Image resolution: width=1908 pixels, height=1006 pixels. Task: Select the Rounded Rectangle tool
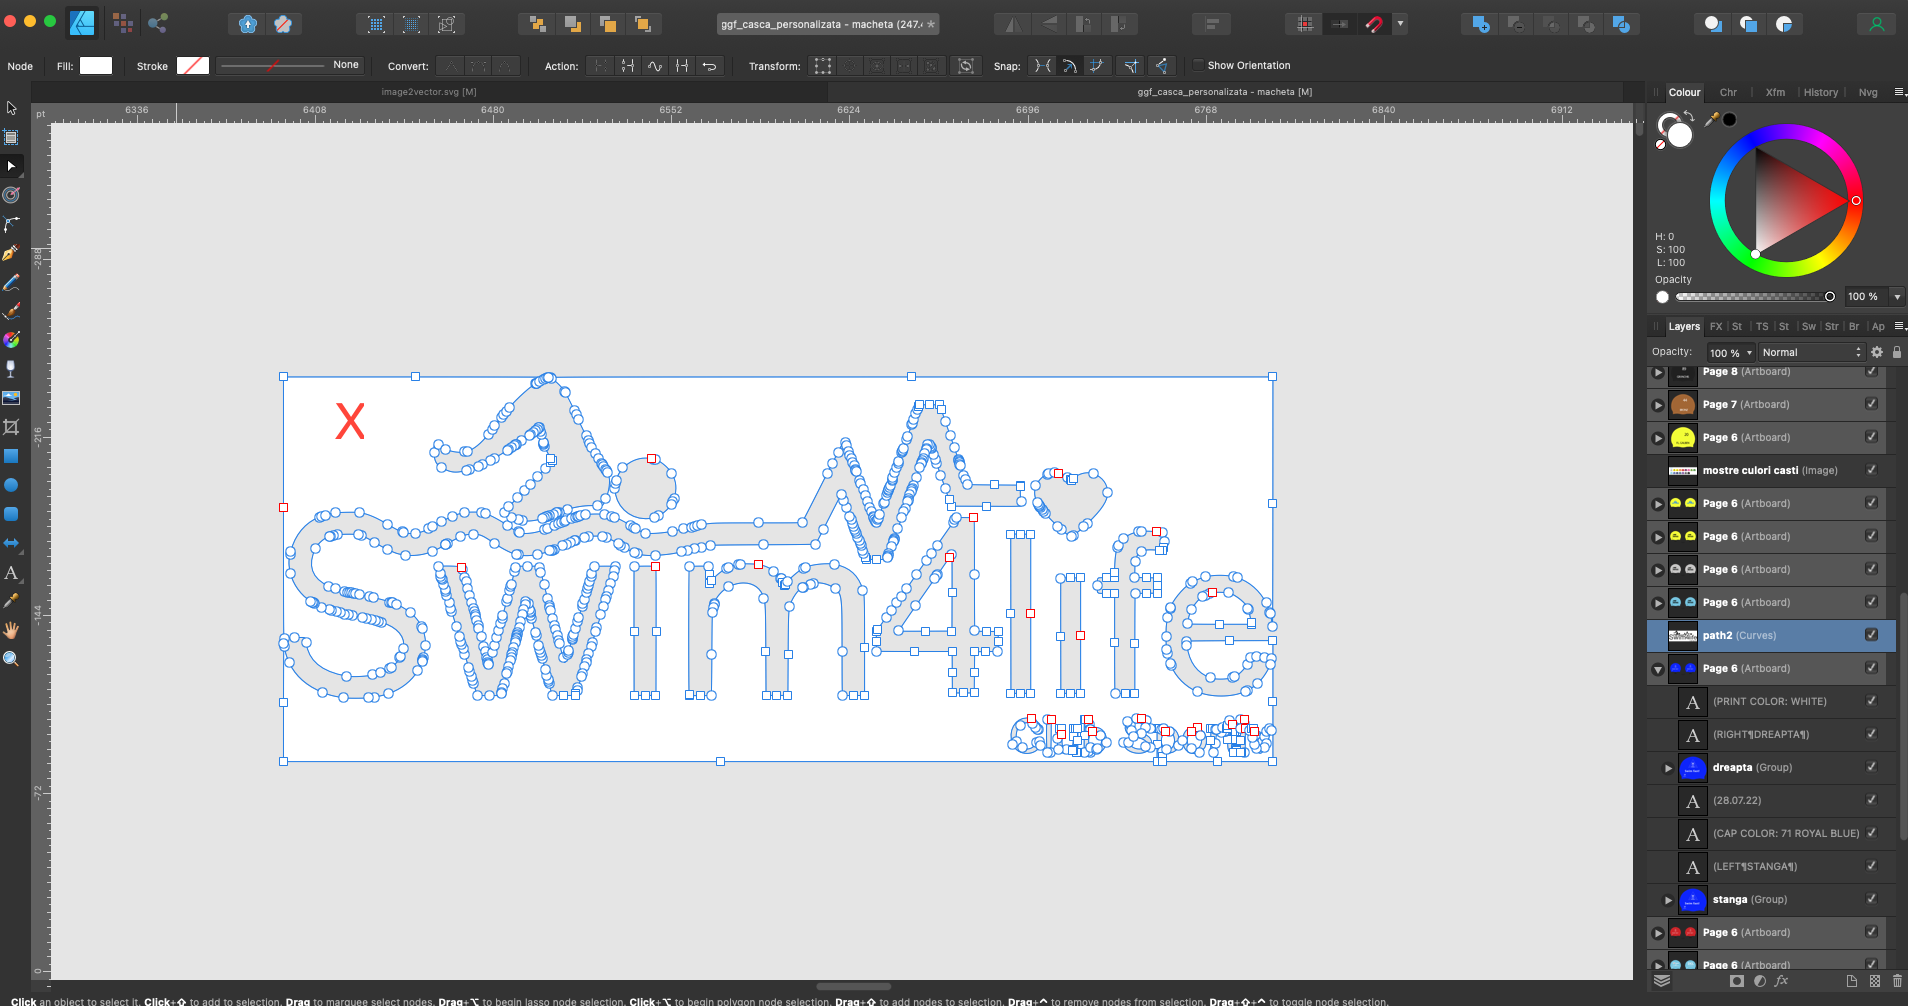(x=12, y=514)
